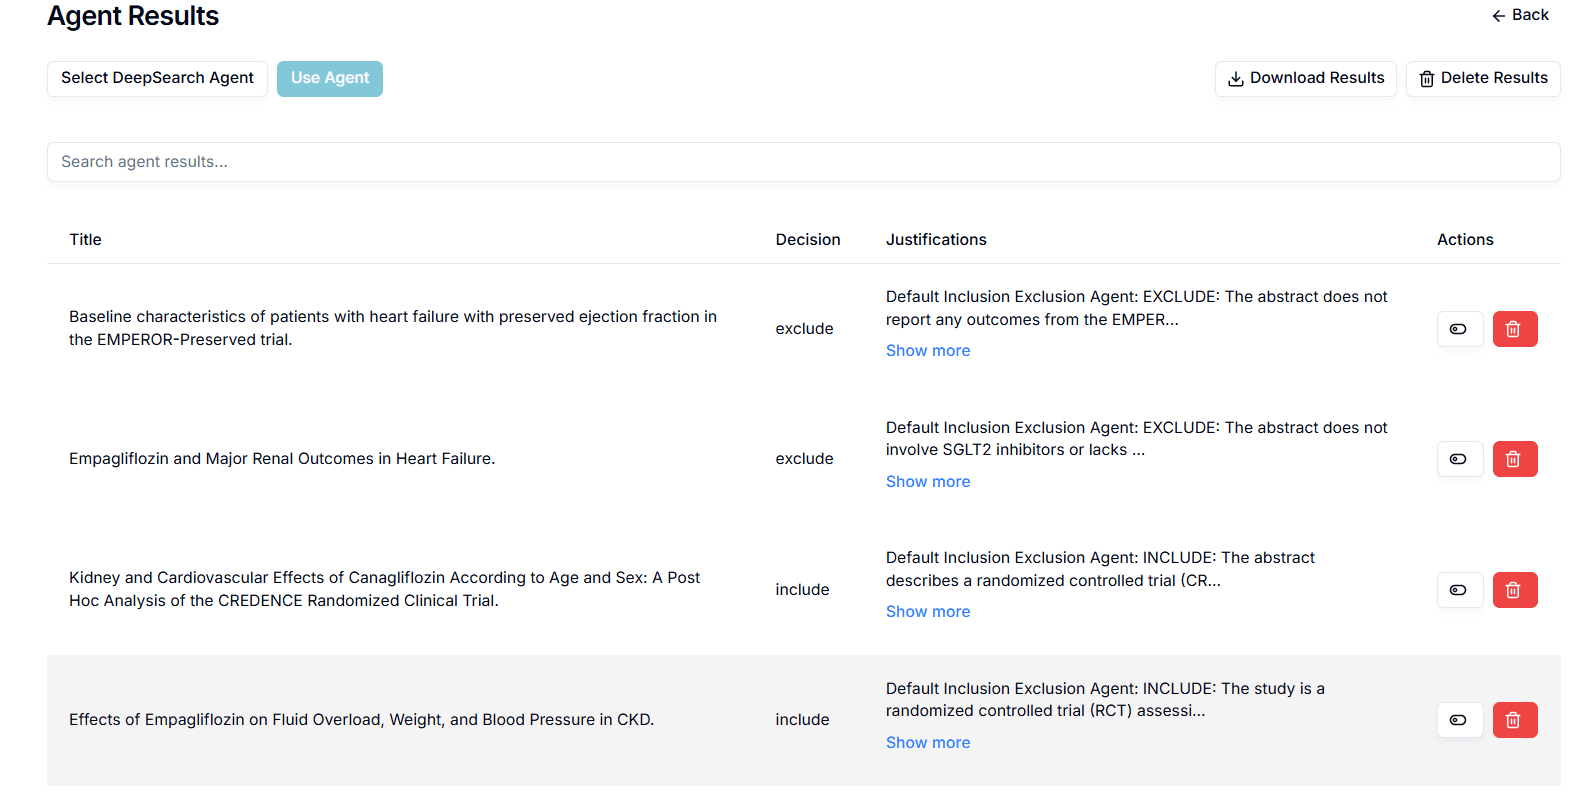
Task: Click the Title column header
Action: pyautogui.click(x=85, y=240)
